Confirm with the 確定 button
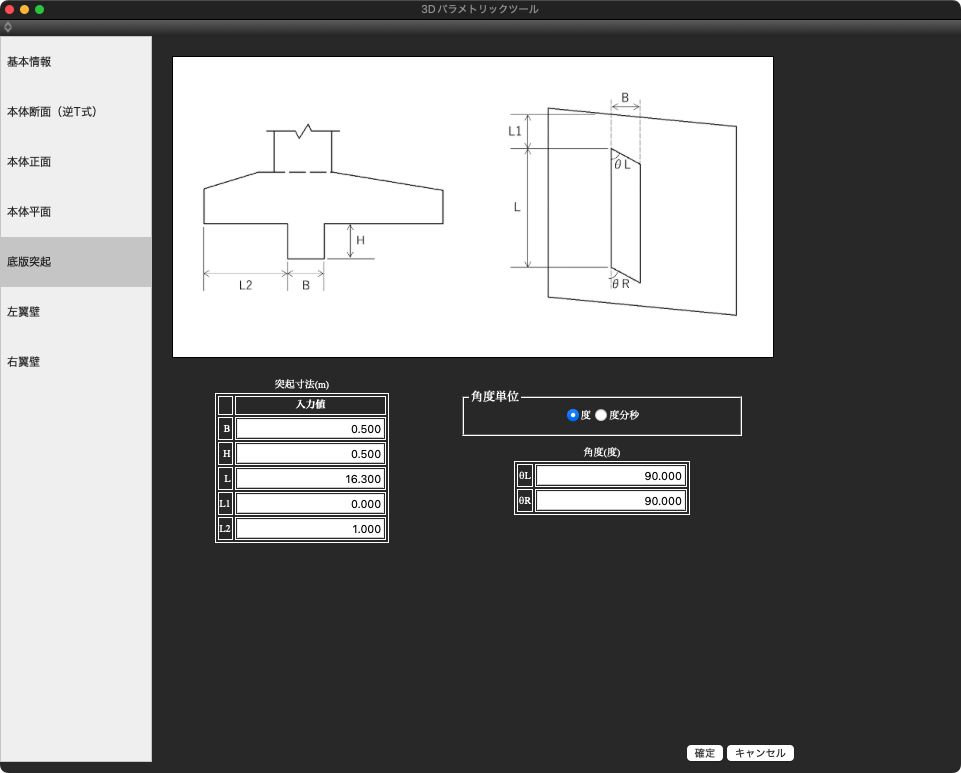This screenshot has width=961, height=773. [705, 753]
